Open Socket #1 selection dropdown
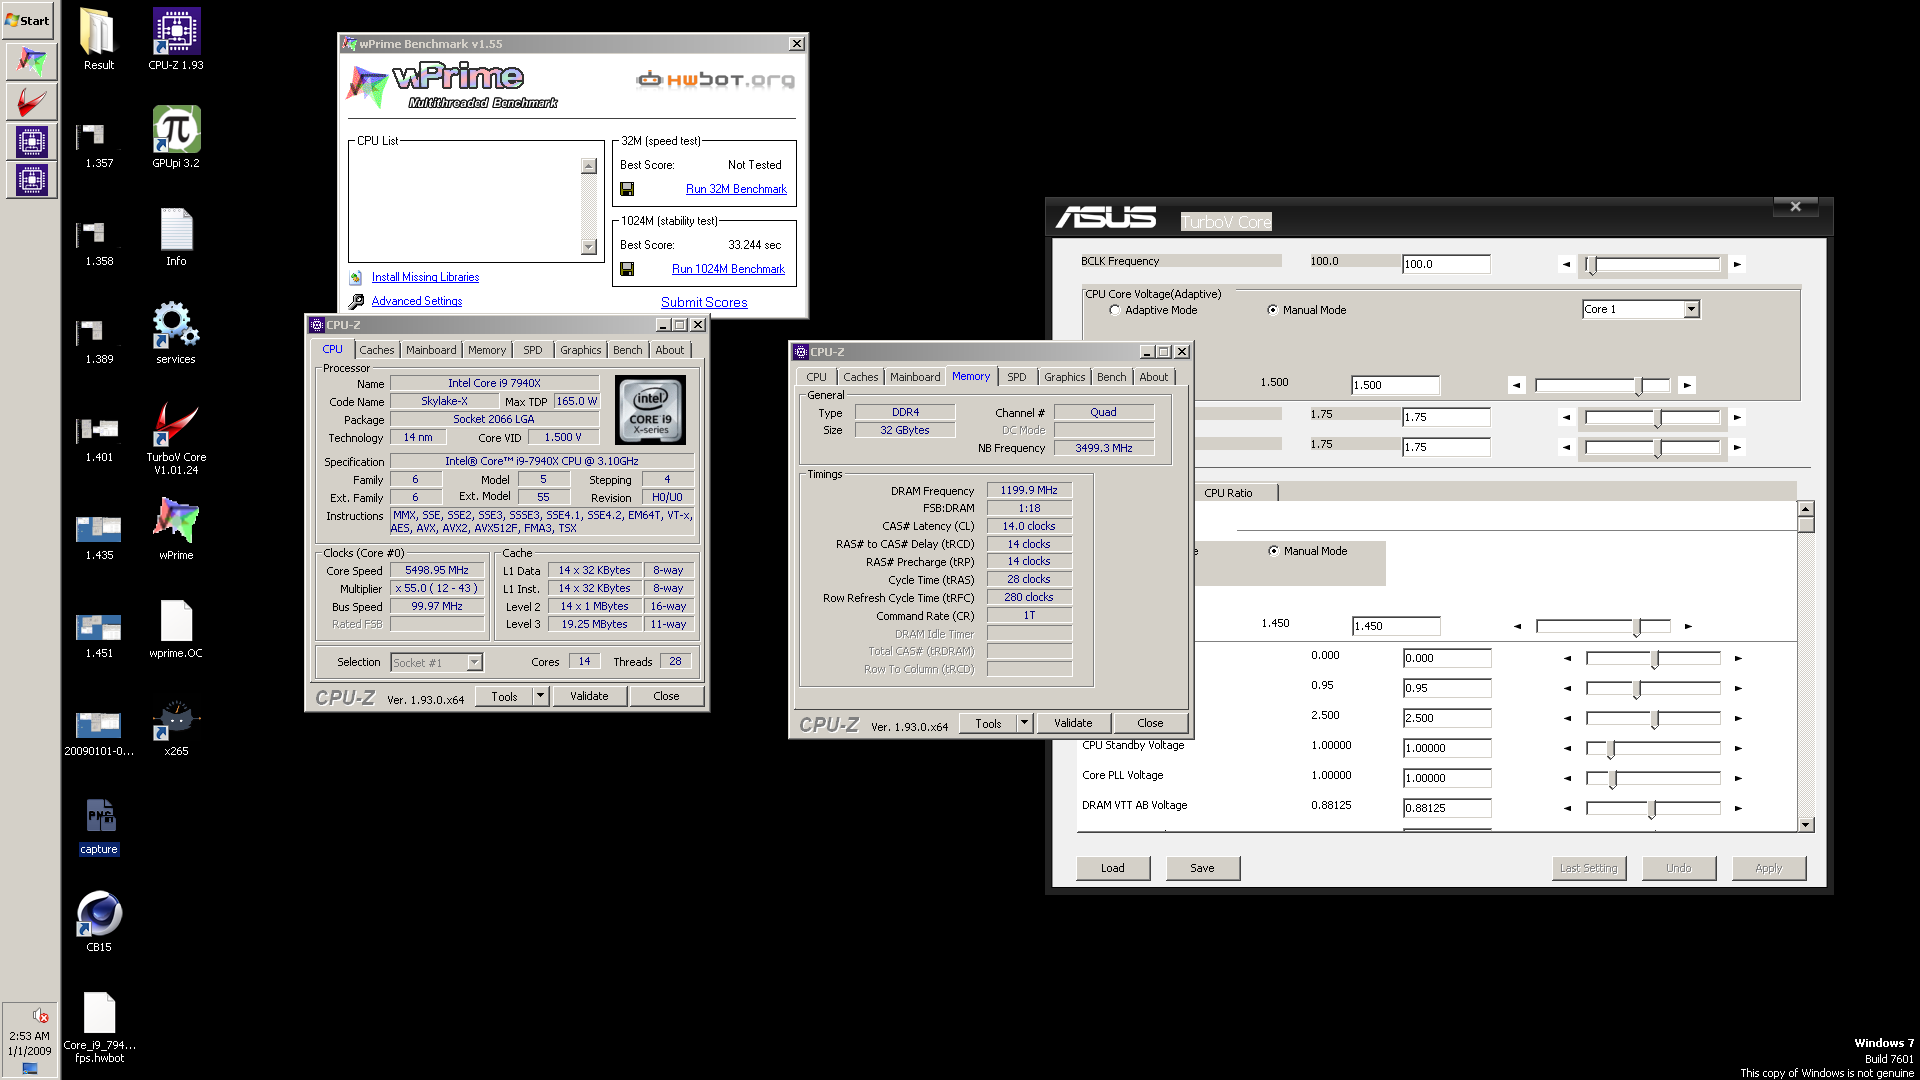The height and width of the screenshot is (1080, 1920). 474,662
